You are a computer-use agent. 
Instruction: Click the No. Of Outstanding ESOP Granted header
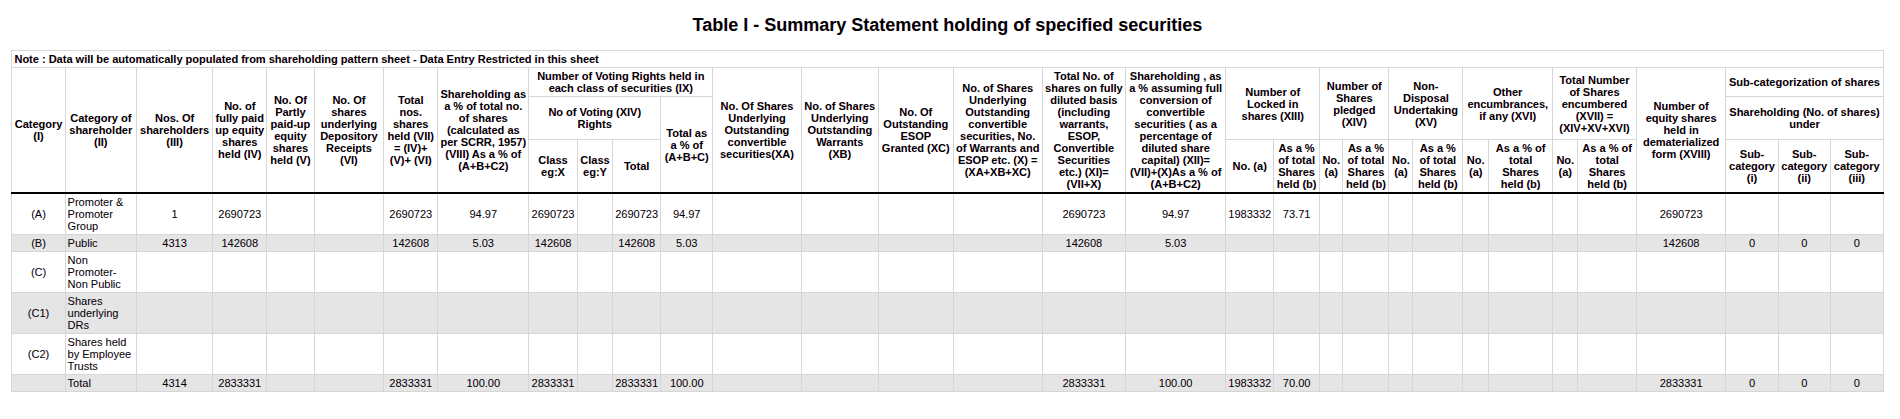pyautogui.click(x=915, y=130)
